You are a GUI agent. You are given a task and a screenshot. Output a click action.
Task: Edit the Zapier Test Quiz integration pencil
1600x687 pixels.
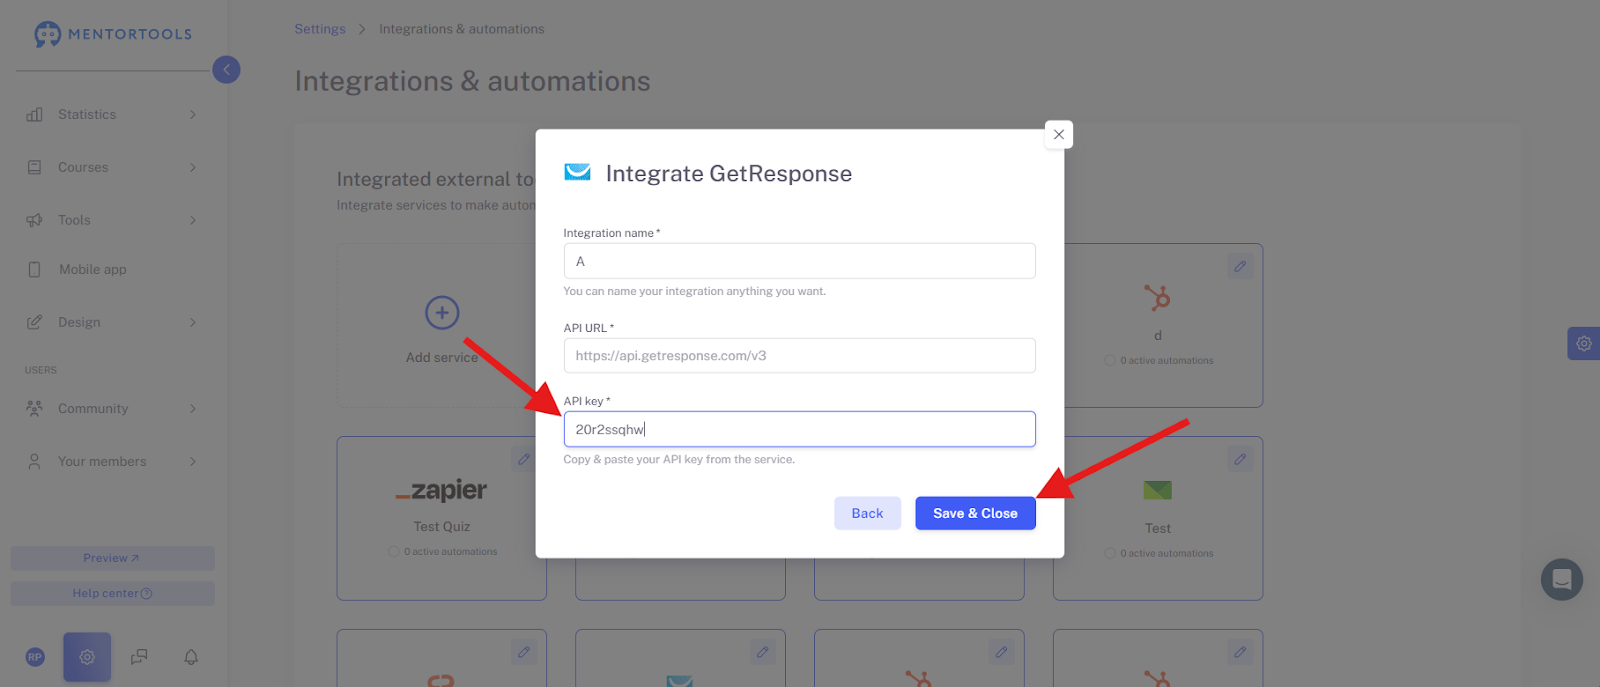click(x=523, y=459)
